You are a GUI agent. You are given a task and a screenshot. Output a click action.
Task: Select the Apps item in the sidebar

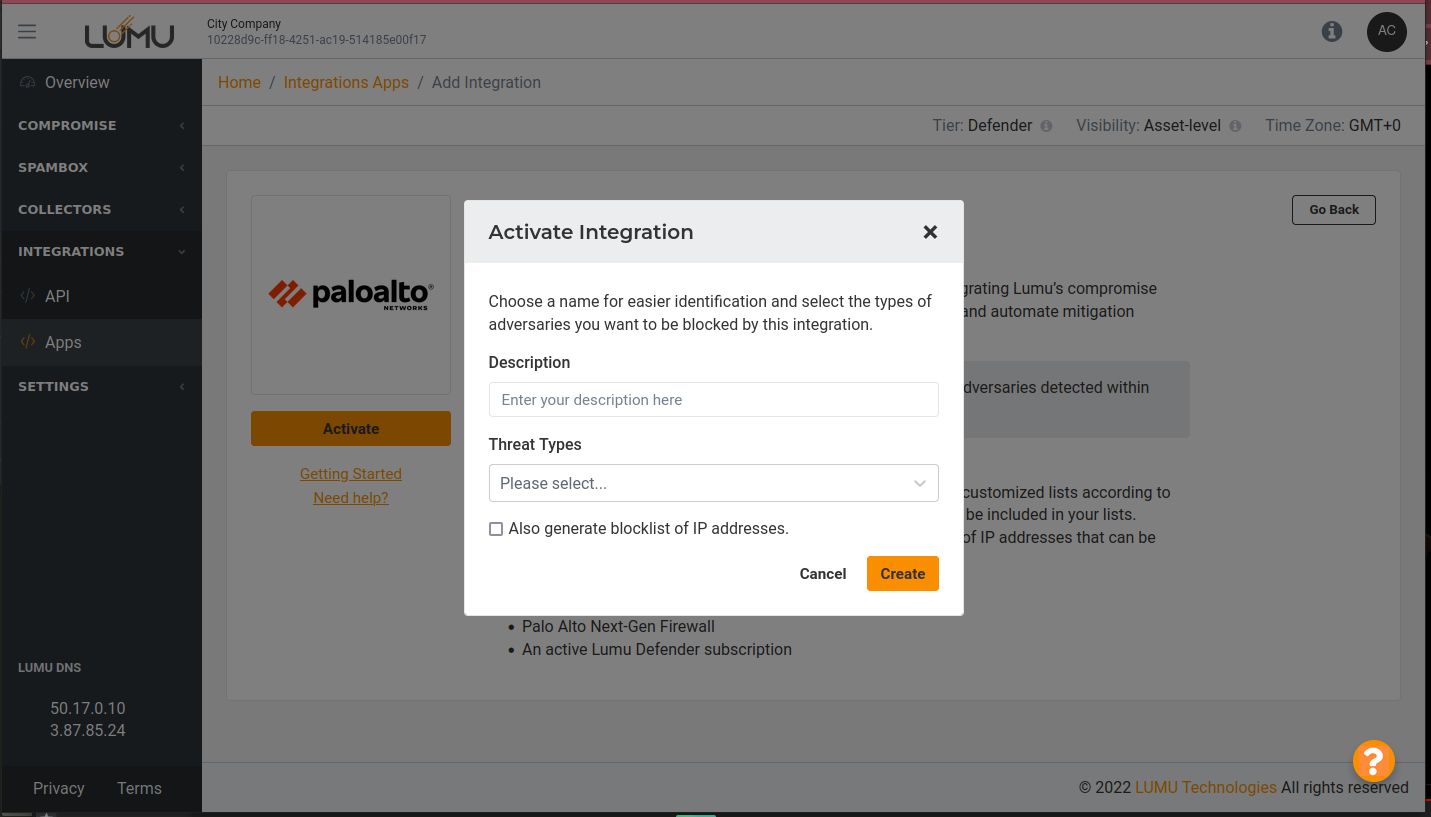62,342
